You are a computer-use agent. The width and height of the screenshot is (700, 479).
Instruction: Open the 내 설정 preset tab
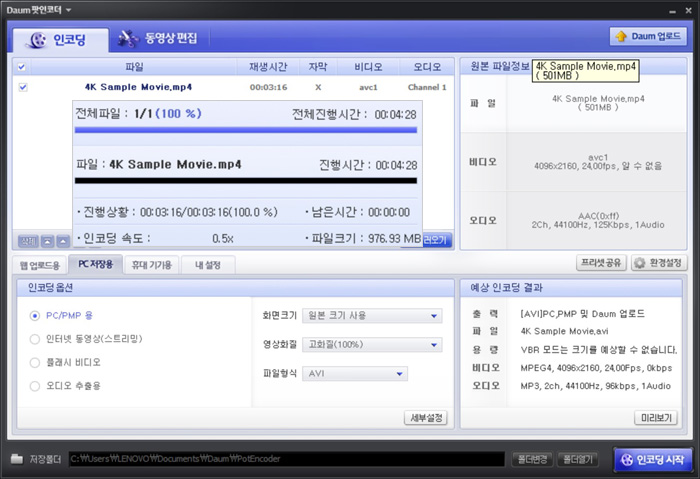(208, 265)
